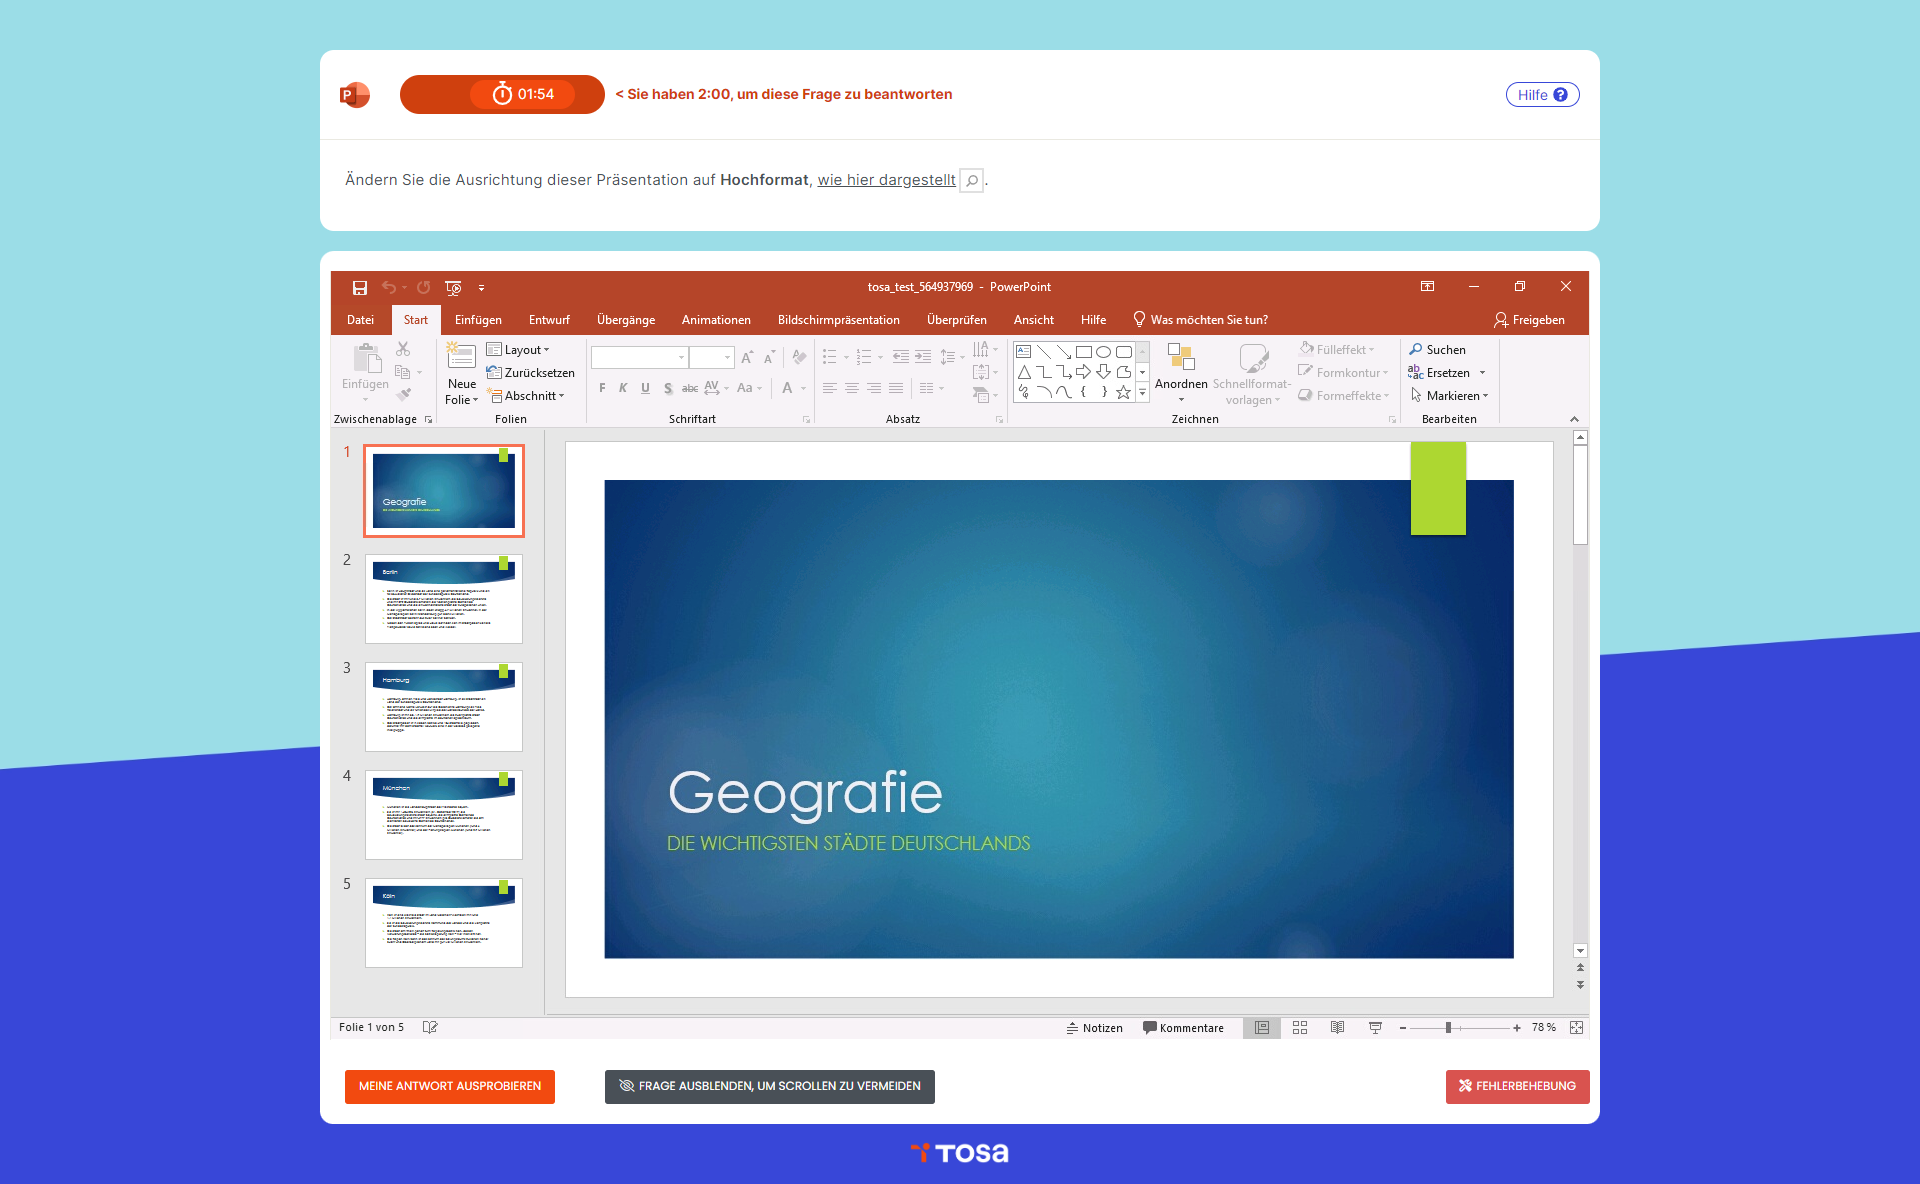The height and width of the screenshot is (1184, 1920).
Task: Expand the Abschnitt dropdown
Action: tap(527, 396)
